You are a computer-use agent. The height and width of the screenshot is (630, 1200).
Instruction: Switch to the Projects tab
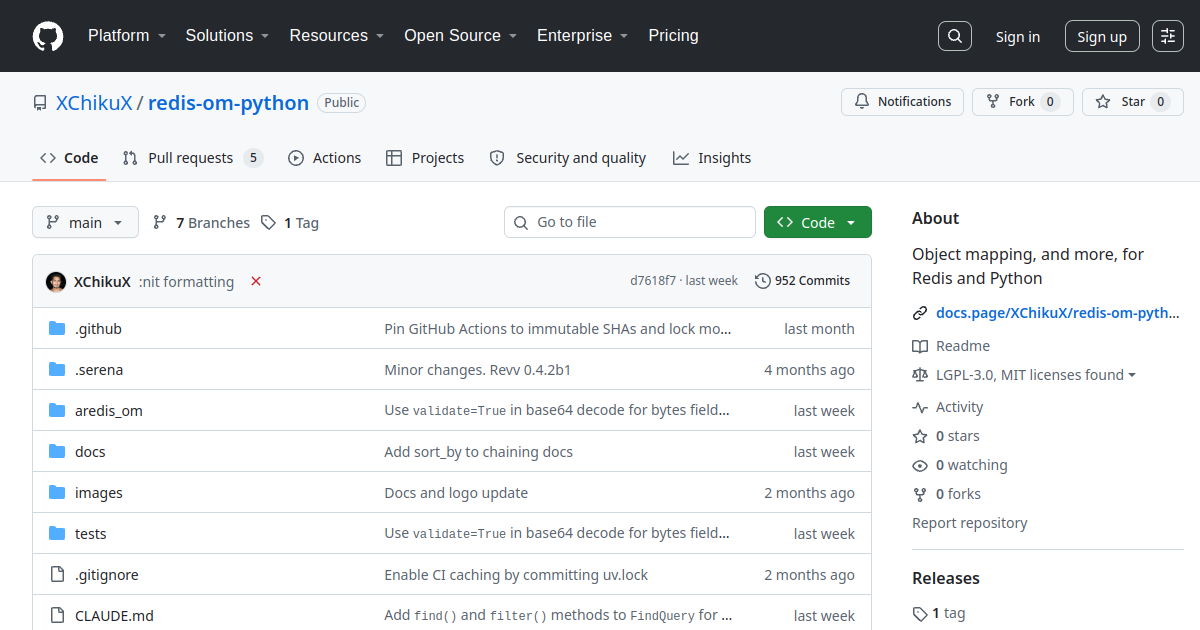click(x=425, y=158)
